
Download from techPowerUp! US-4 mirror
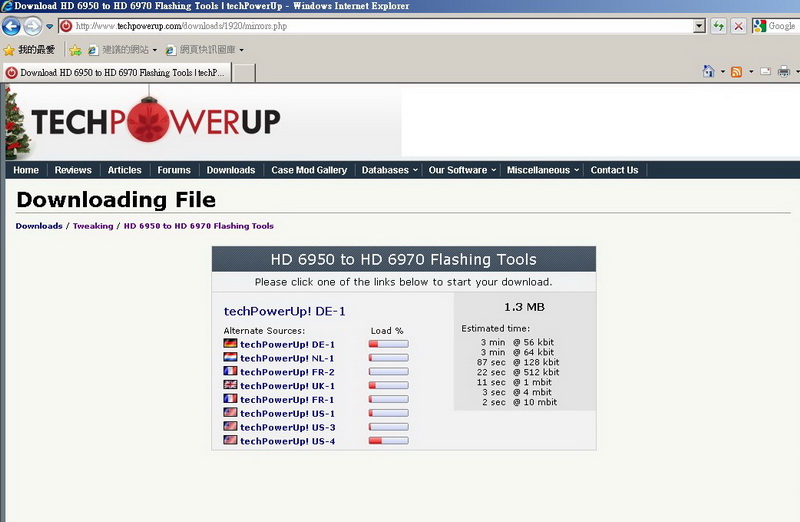(287, 441)
